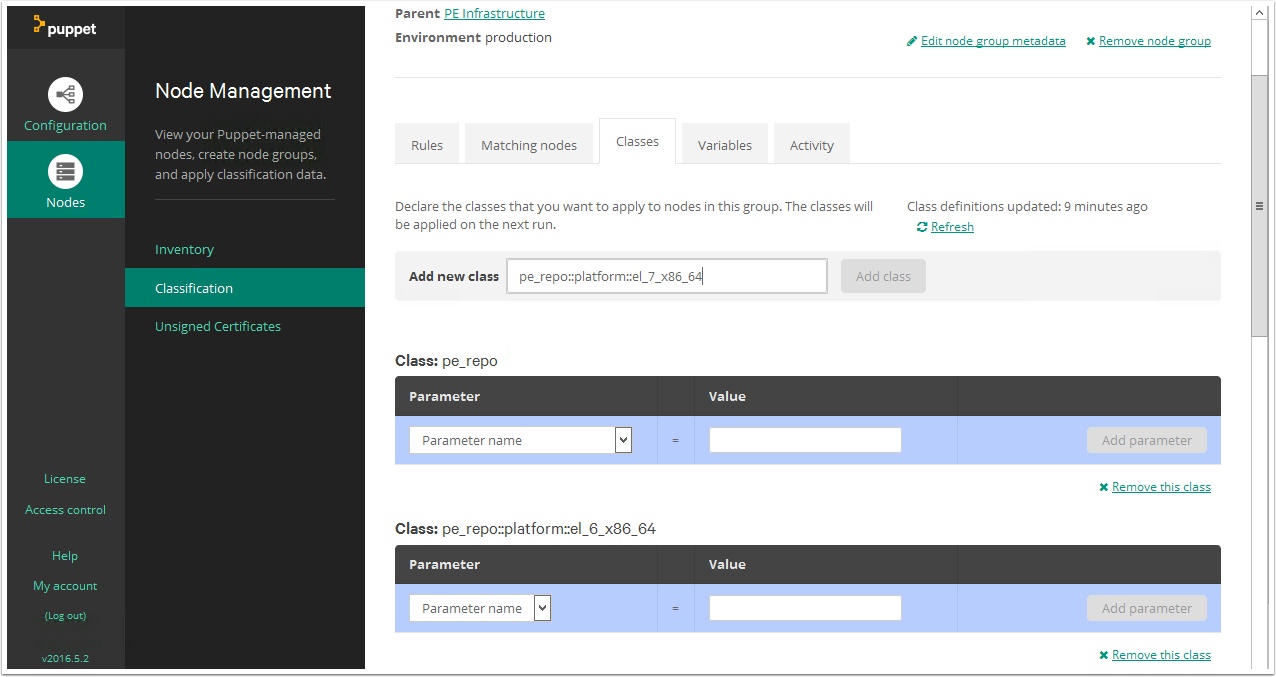Open the Help link
The image size is (1276, 677).
[x=65, y=556]
